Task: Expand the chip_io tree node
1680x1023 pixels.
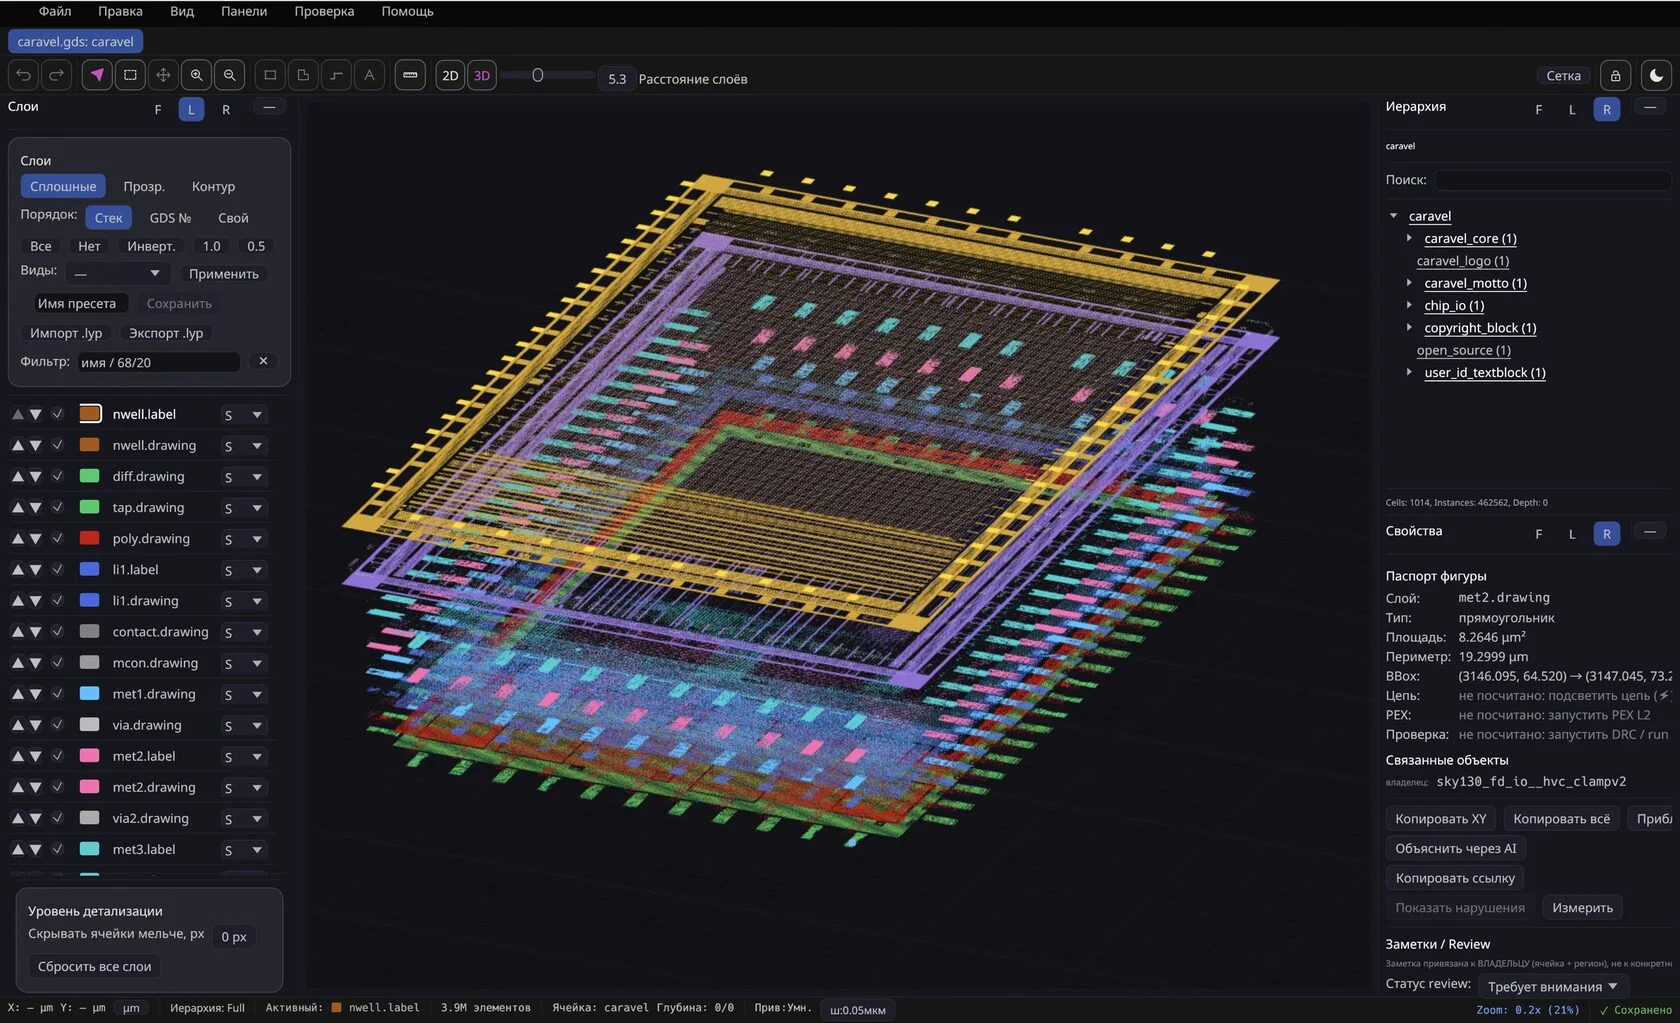Action: [1409, 305]
